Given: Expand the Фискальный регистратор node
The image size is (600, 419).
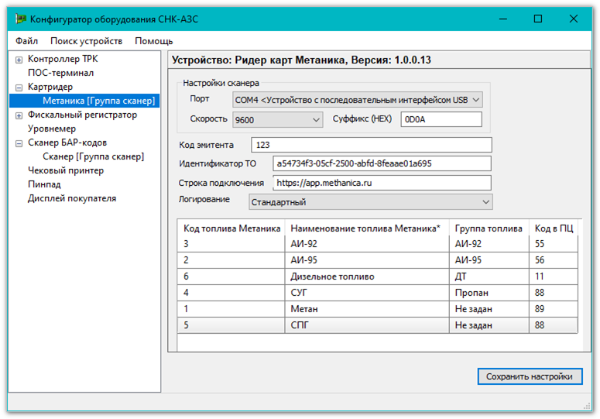Looking at the screenshot, I should point(19,115).
